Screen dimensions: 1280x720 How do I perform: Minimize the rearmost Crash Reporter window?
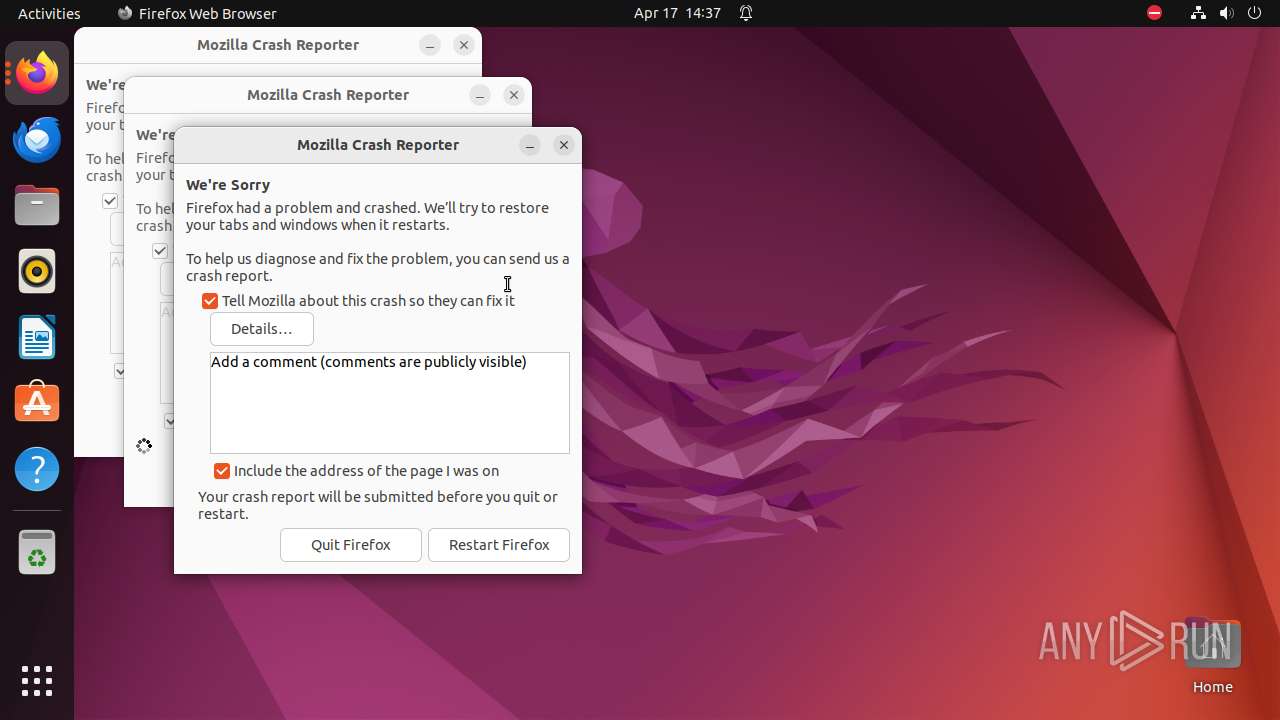pyautogui.click(x=430, y=45)
